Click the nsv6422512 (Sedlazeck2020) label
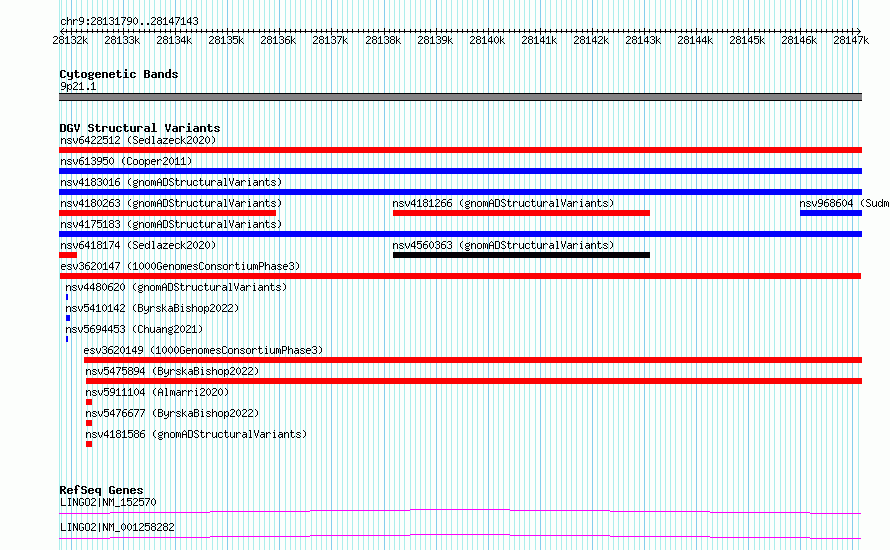Viewport: 890px width, 550px height. click(138, 140)
